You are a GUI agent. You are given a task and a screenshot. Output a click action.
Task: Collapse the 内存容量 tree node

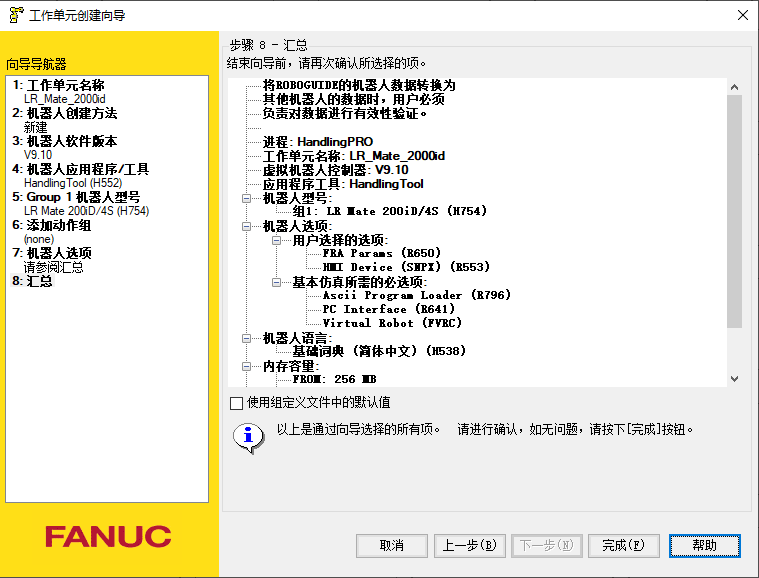pos(246,366)
